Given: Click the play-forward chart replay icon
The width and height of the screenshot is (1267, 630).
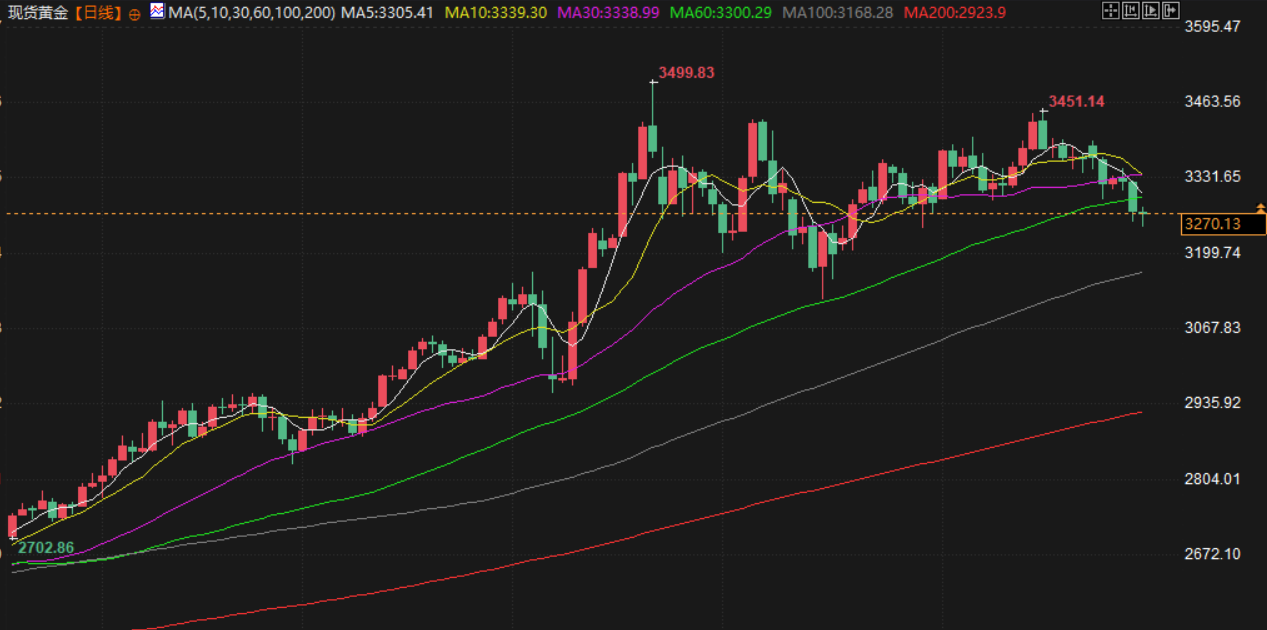Looking at the screenshot, I should tap(1150, 11).
